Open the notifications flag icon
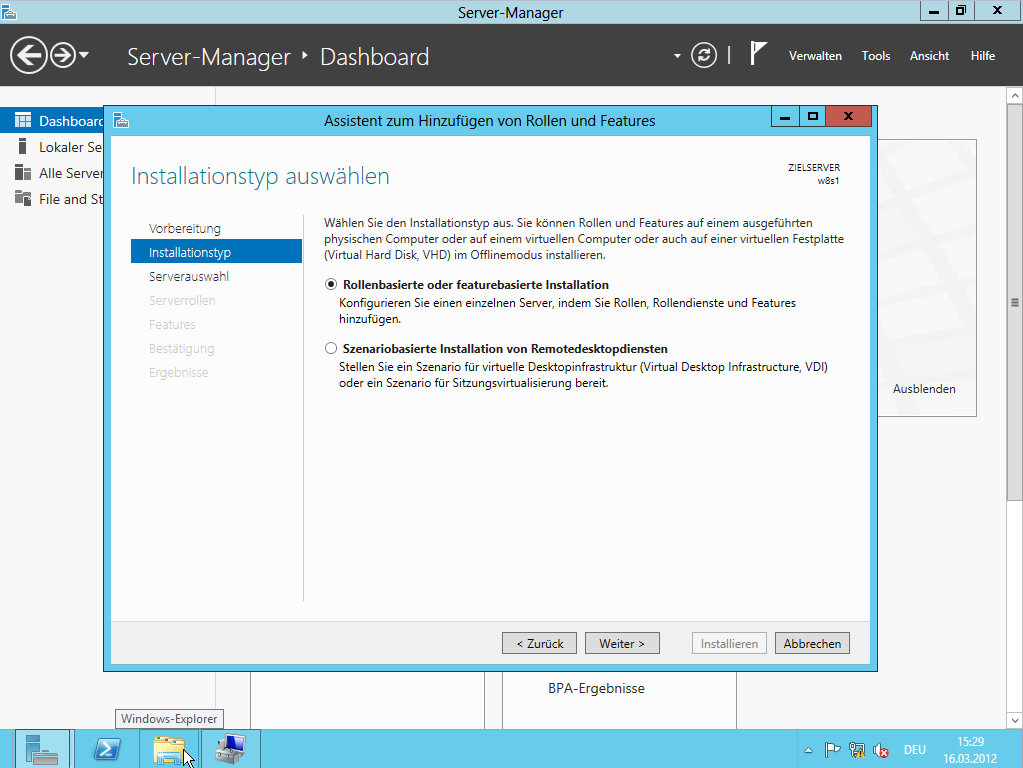This screenshot has height=768, width=1023. [x=758, y=55]
